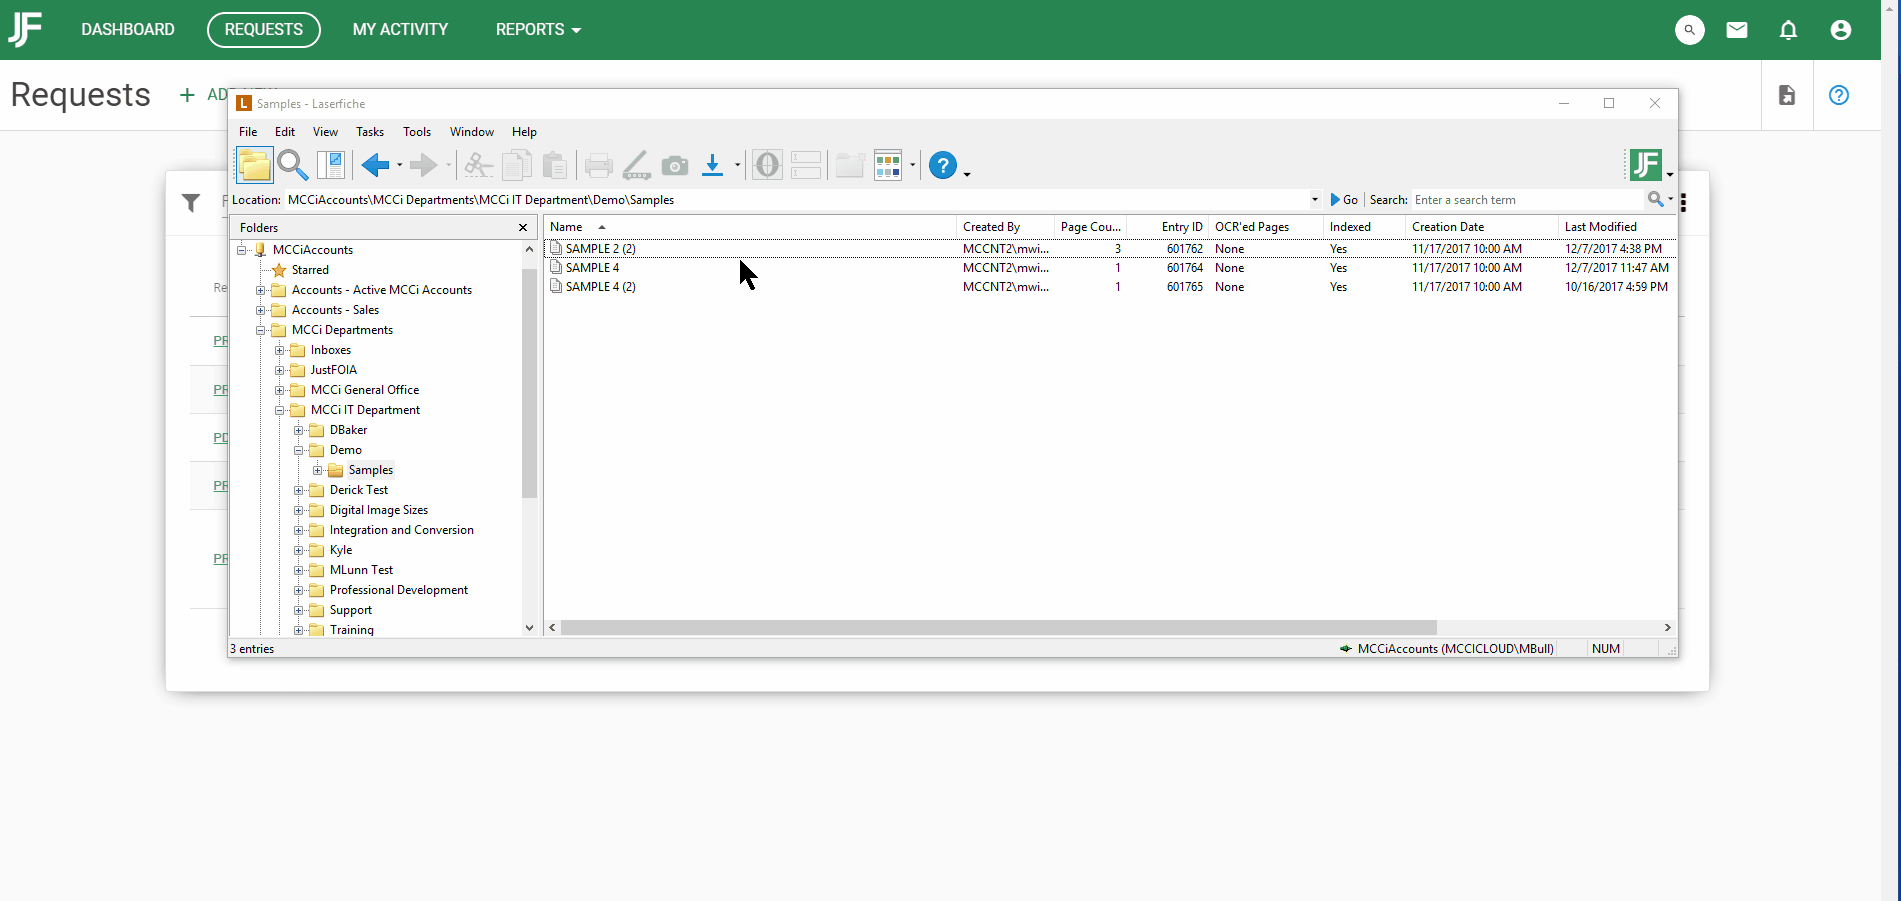1901x901 pixels.
Task: Go back with the blue left arrow
Action: pos(376,165)
